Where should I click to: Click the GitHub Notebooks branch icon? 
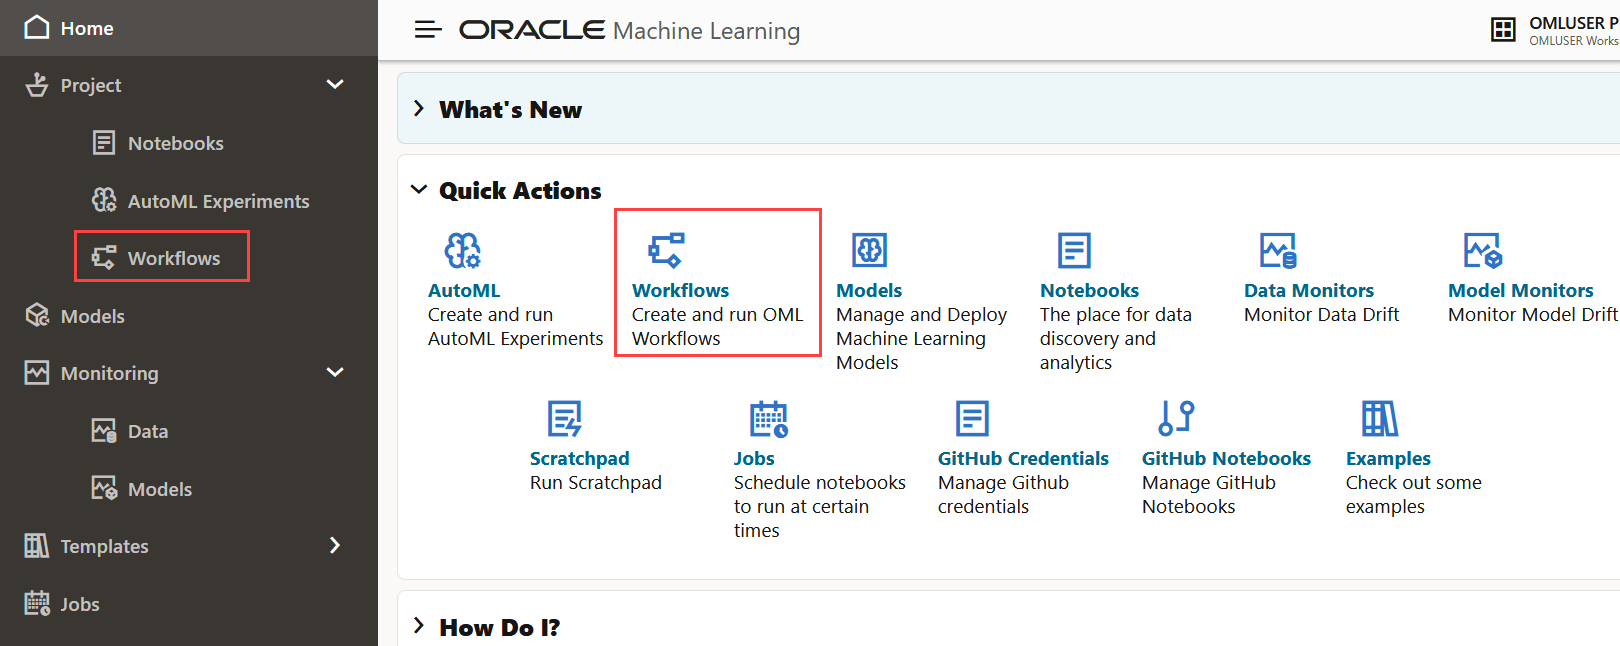pos(1176,418)
